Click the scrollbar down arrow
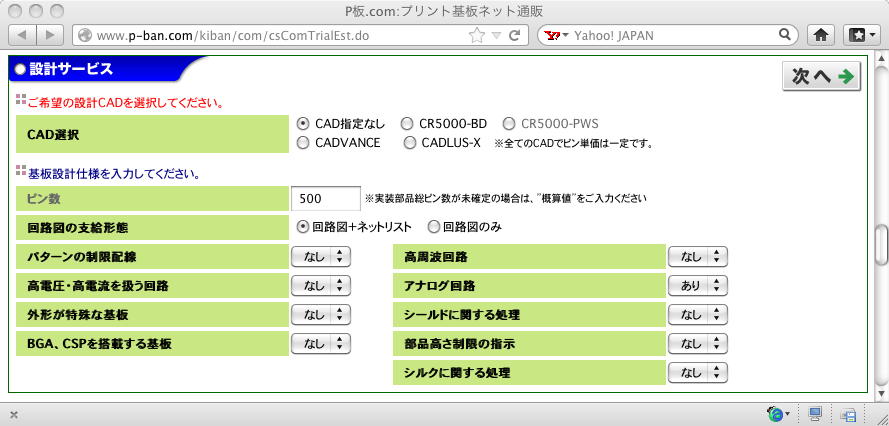 882,394
